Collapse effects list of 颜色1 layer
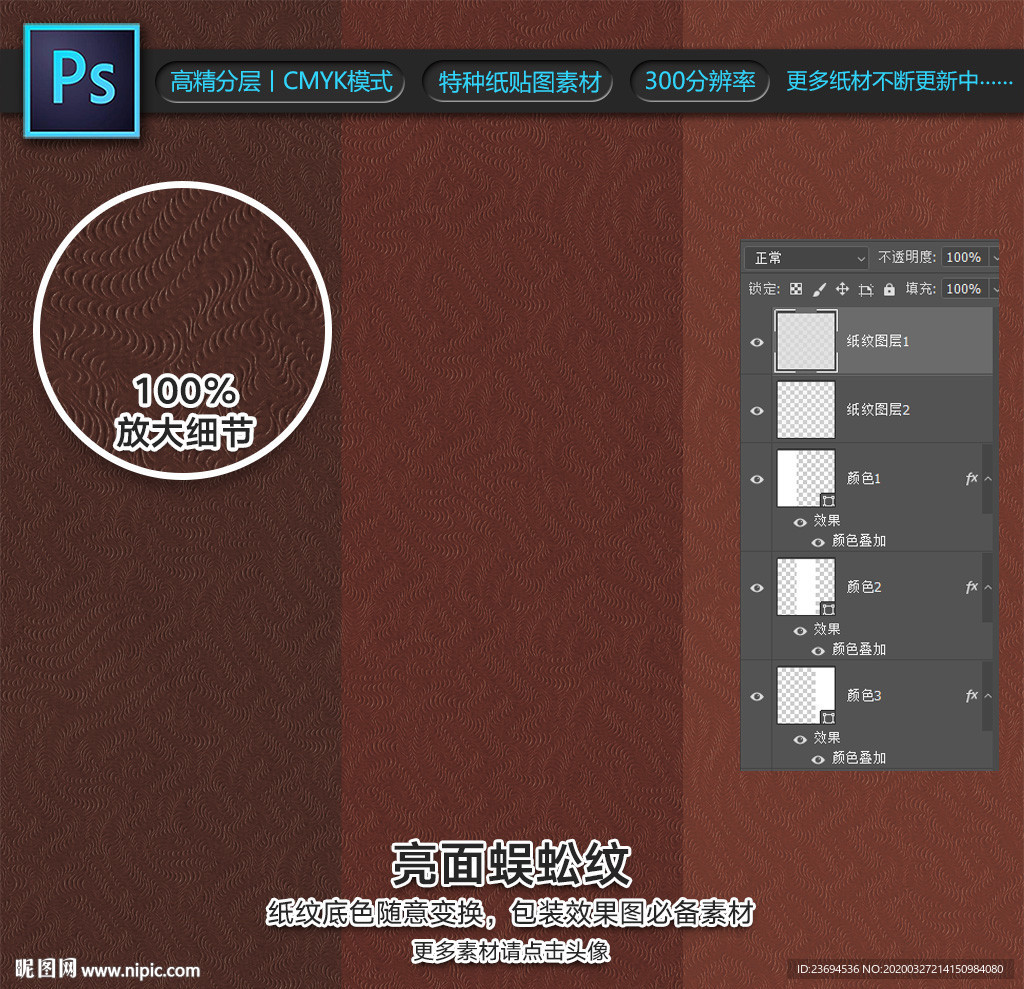 (x=988, y=478)
